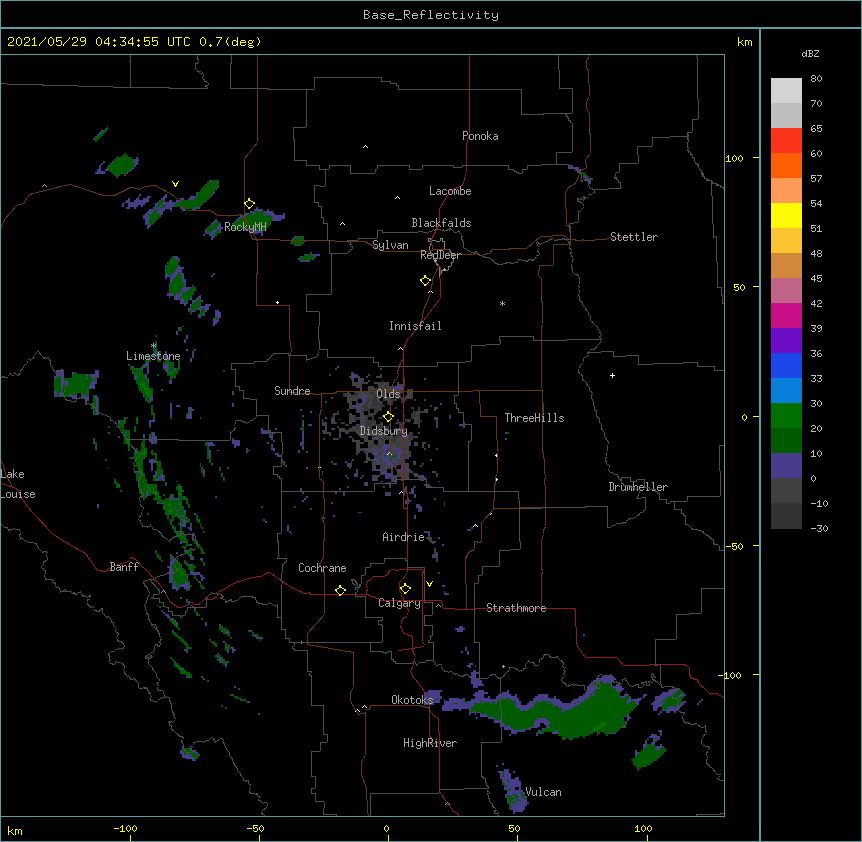Viewport: 862px width, 842px height.
Task: Select the bright yellow 51–54 dBZ swatch
Action: [x=786, y=215]
